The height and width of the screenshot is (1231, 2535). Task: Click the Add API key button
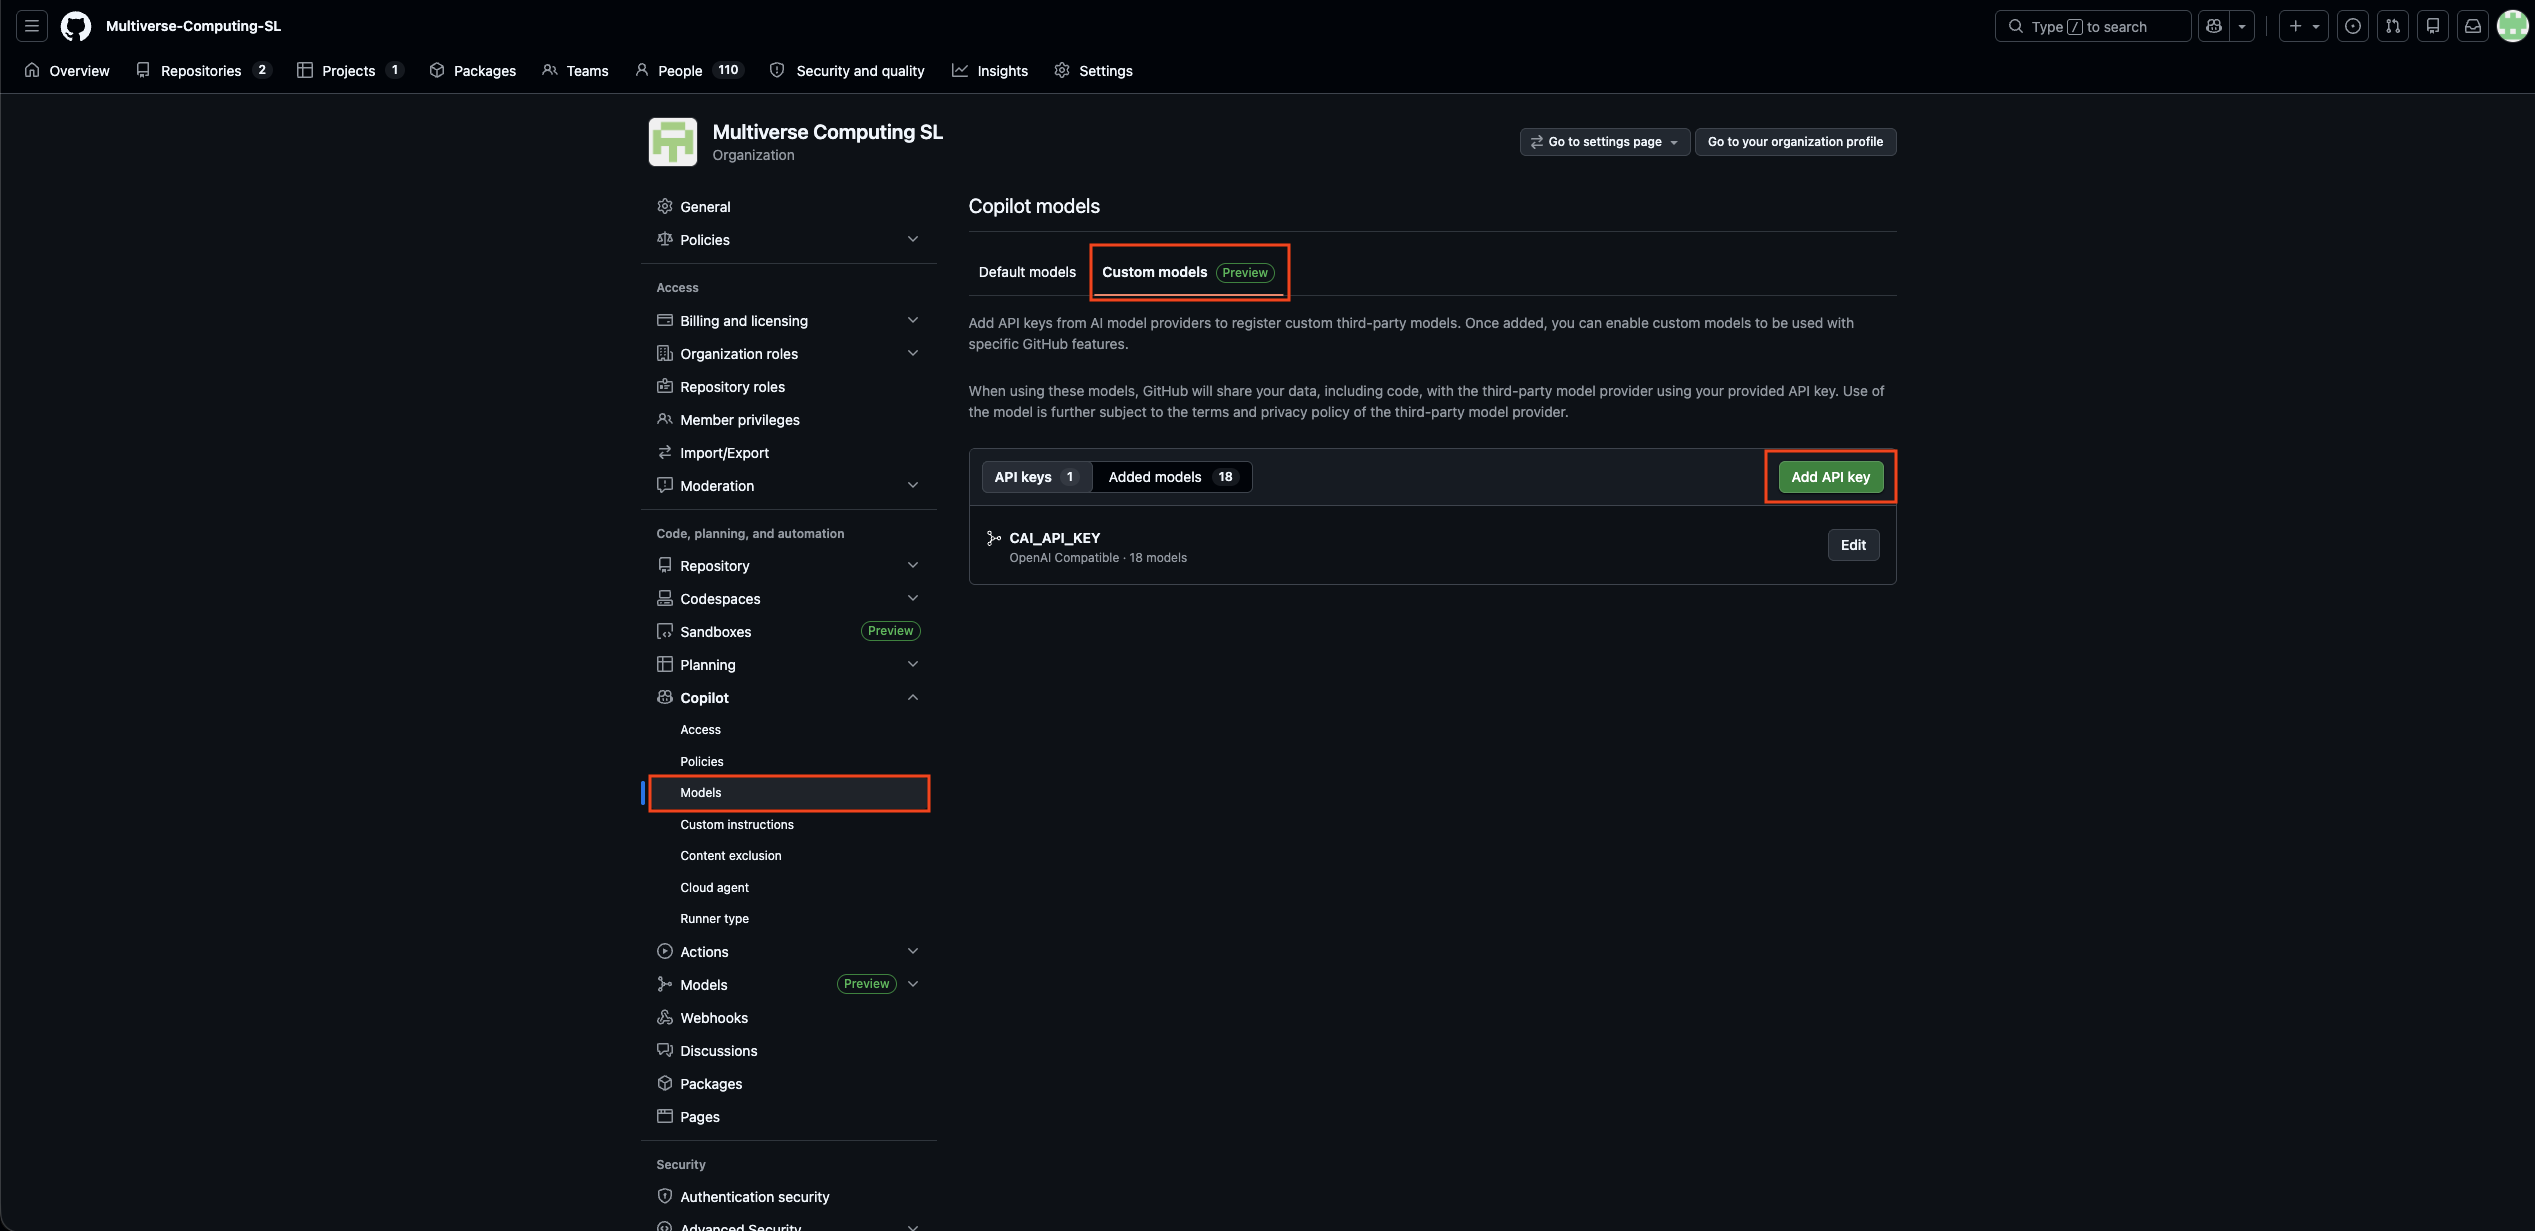click(x=1830, y=477)
